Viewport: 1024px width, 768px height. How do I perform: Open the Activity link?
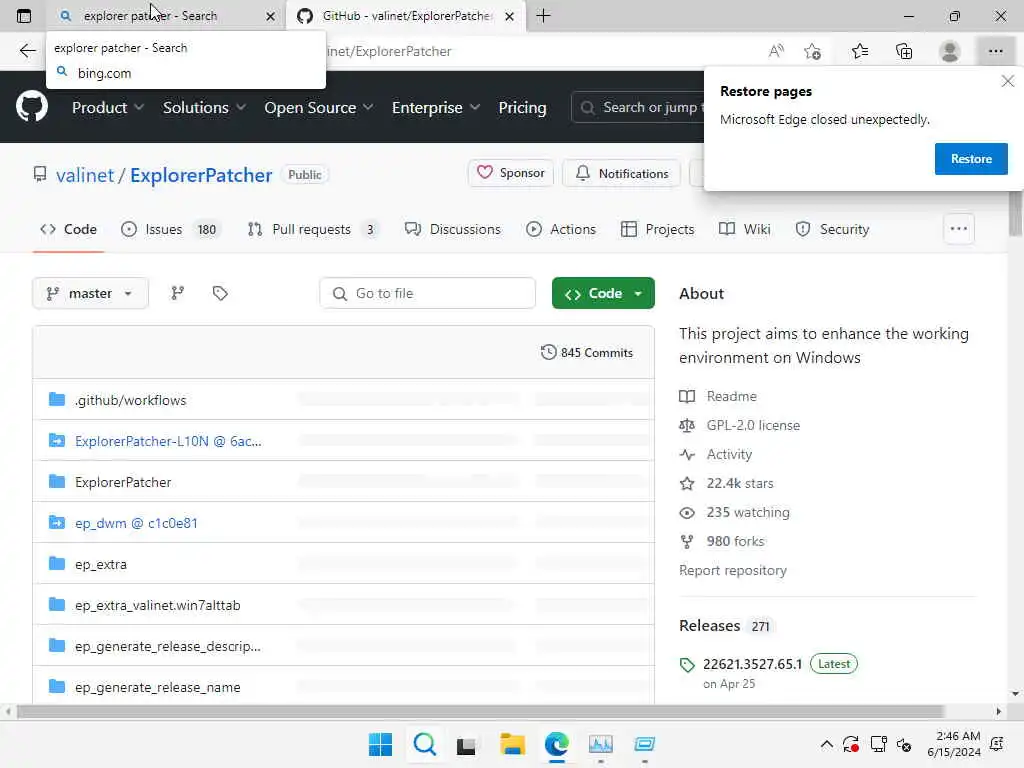pos(729,455)
